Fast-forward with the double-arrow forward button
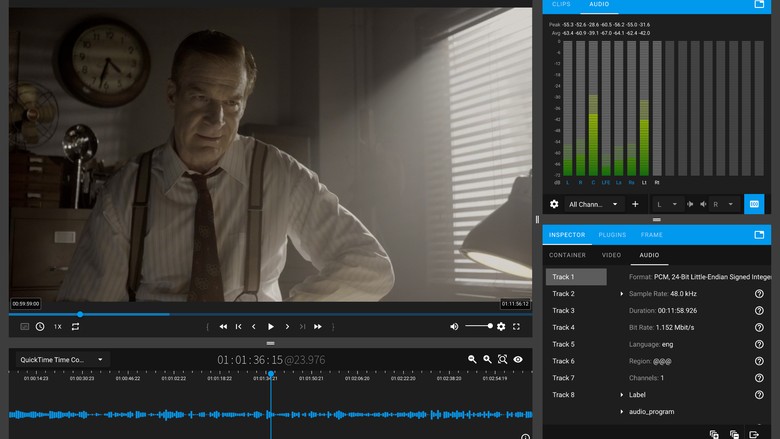The height and width of the screenshot is (439, 780). click(x=317, y=327)
